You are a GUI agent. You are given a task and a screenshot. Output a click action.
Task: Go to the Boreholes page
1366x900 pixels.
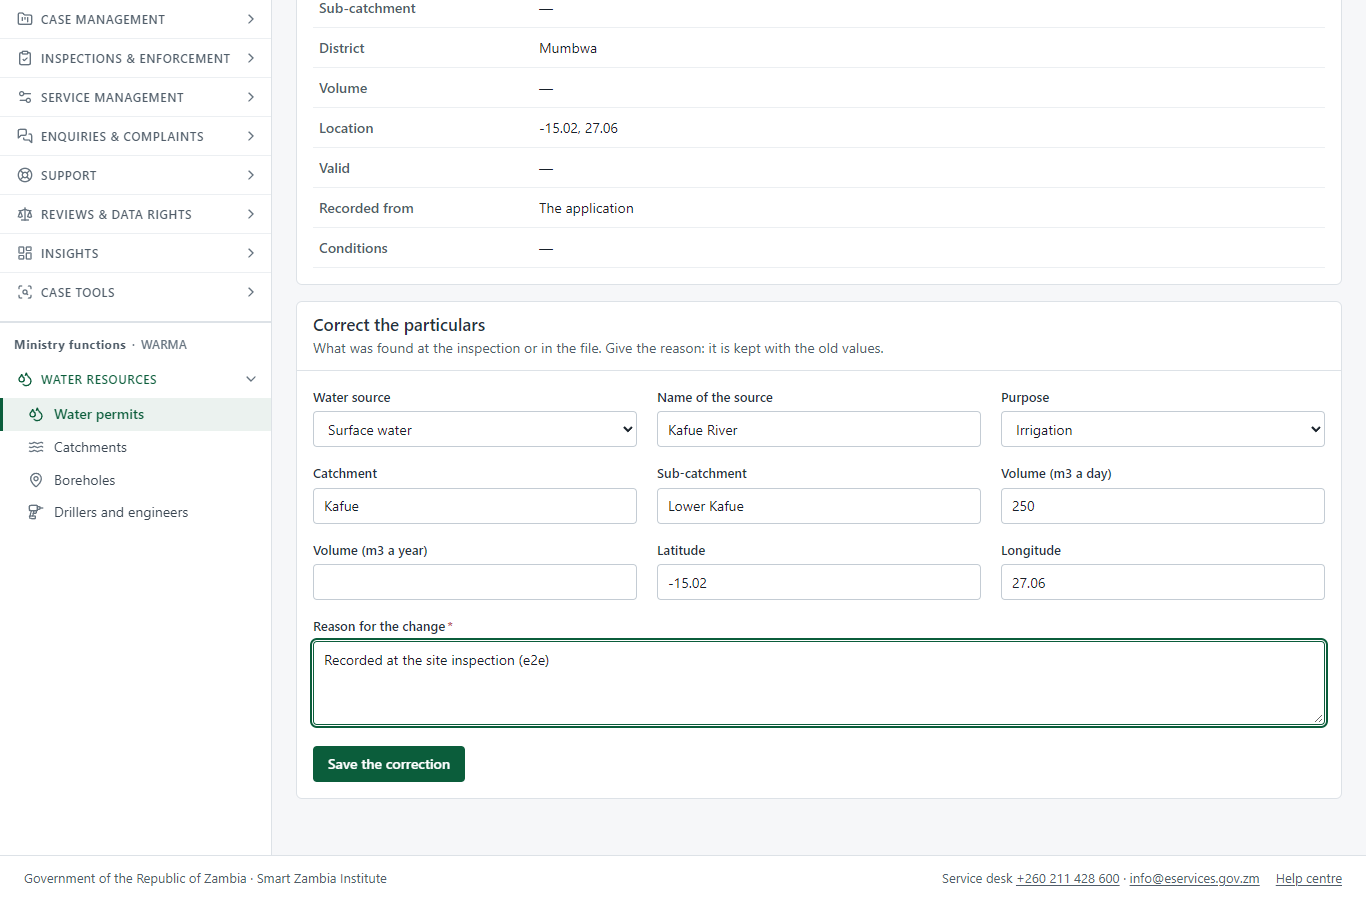[x=135, y=480]
